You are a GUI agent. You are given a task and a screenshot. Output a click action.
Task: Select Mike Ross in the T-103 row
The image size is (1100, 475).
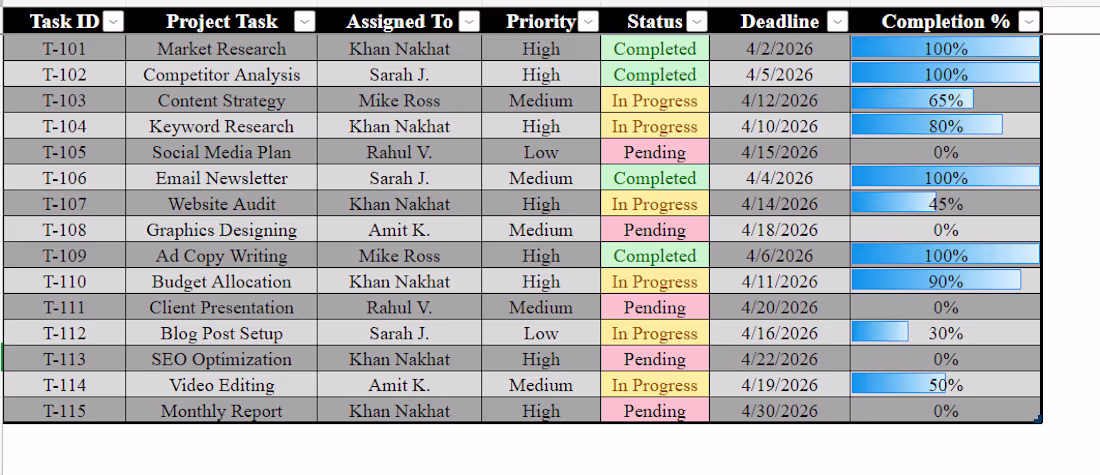click(x=399, y=100)
